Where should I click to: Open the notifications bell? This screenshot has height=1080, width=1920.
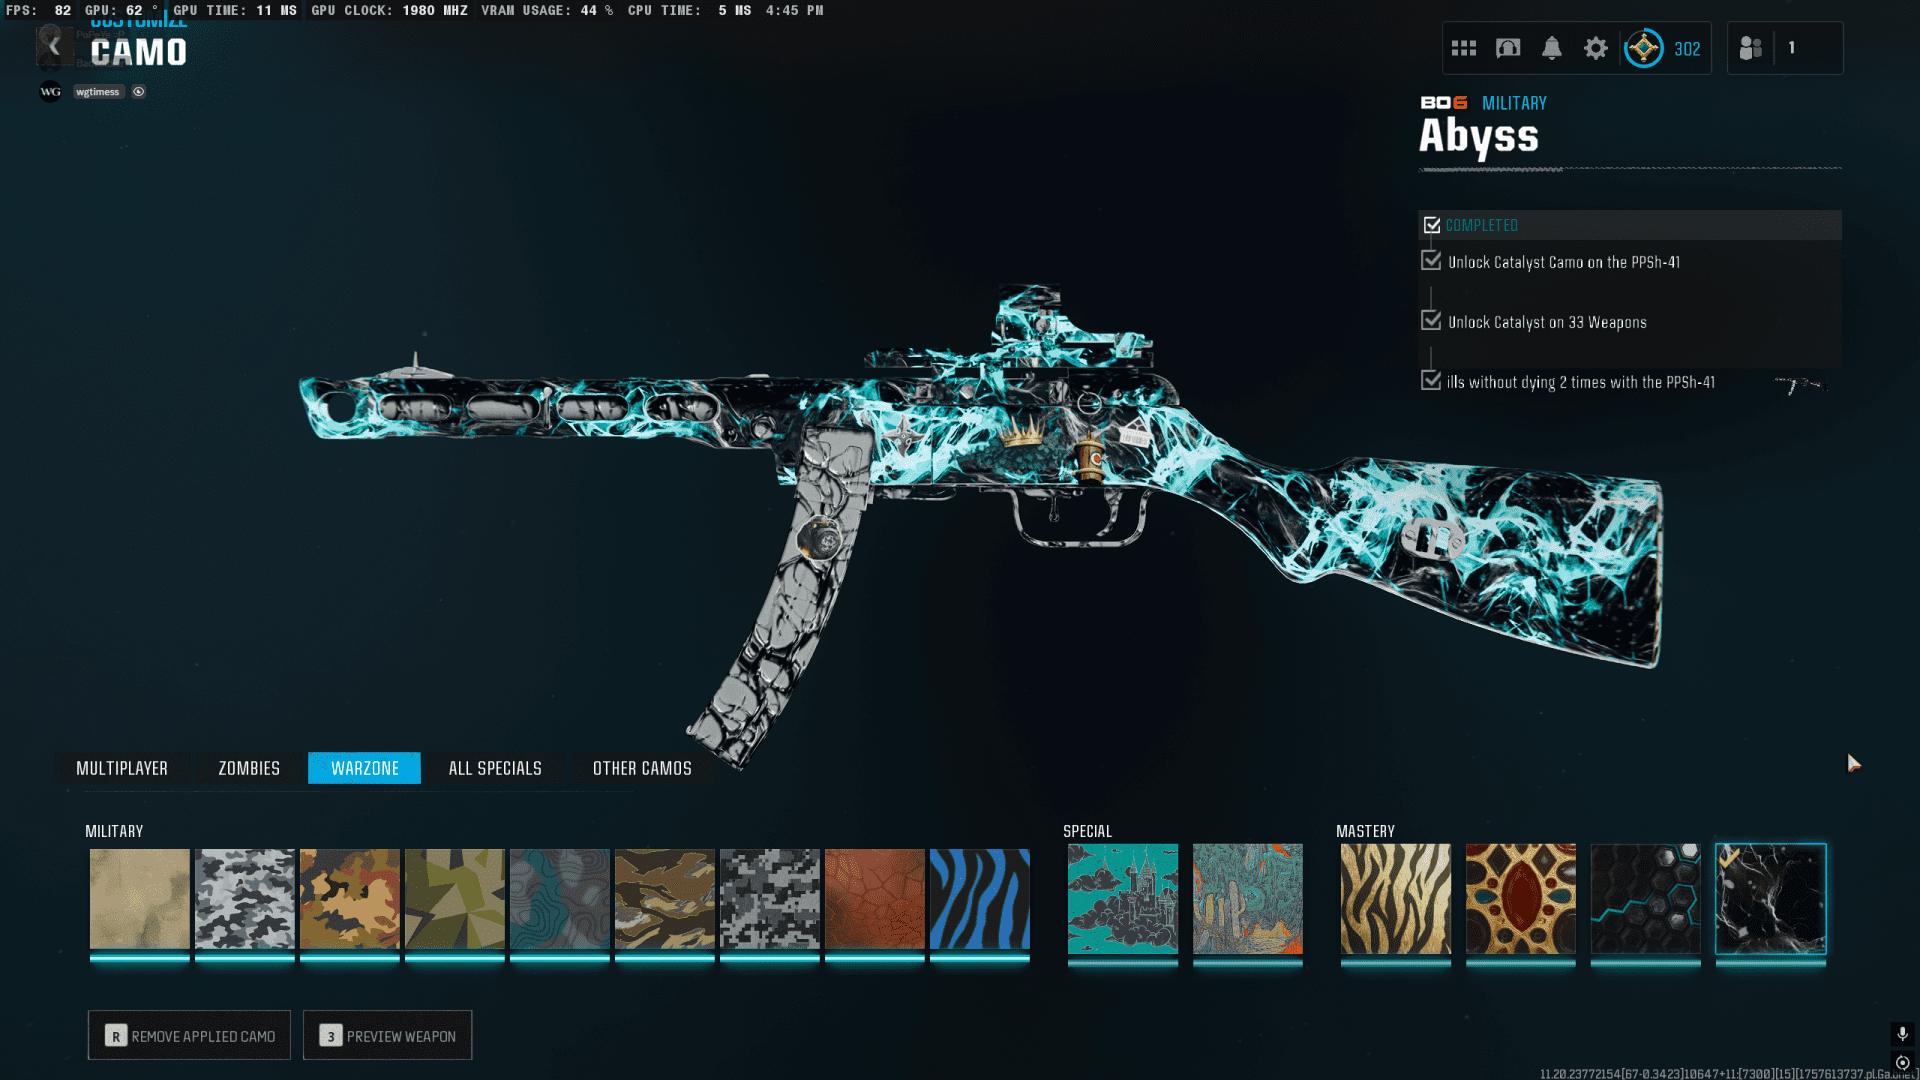[1552, 48]
